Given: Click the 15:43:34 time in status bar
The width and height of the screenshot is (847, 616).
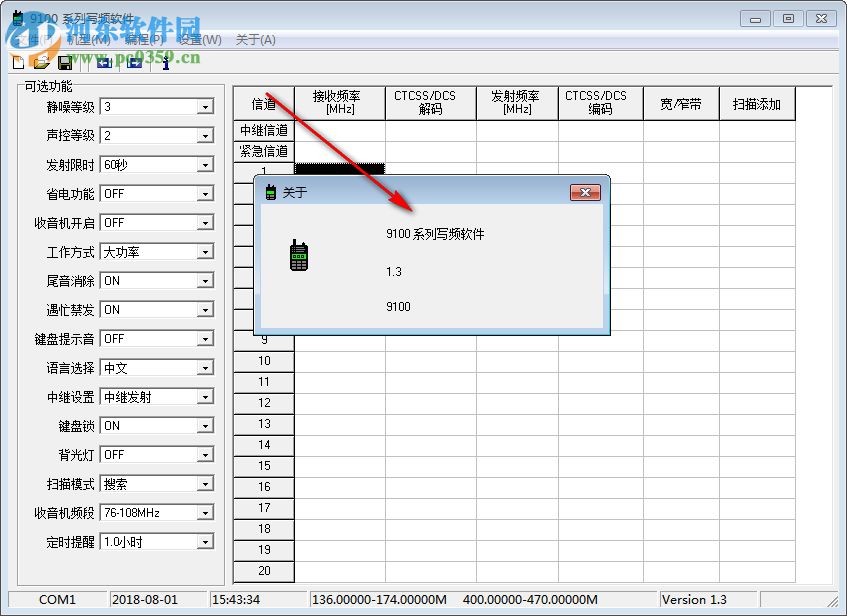Looking at the screenshot, I should pos(236,600).
